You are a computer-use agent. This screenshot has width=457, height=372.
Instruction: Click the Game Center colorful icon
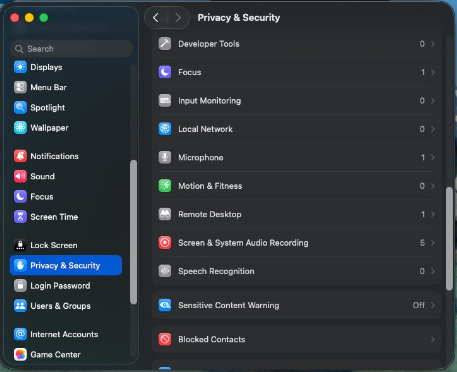tap(20, 354)
